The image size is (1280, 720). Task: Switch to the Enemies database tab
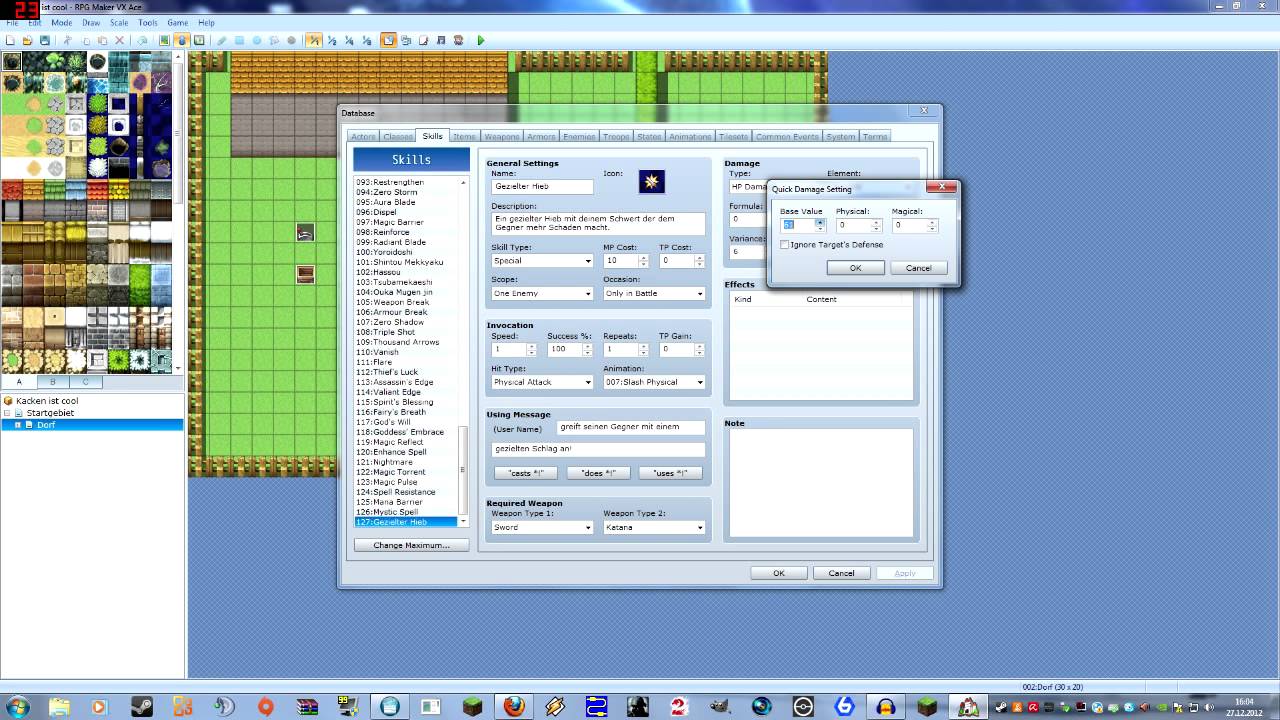(x=579, y=136)
